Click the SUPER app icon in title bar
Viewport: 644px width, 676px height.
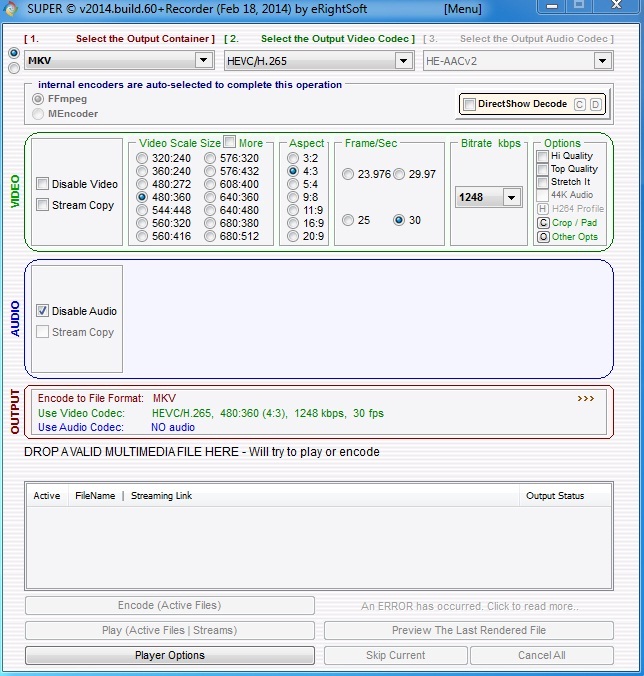[x=11, y=9]
